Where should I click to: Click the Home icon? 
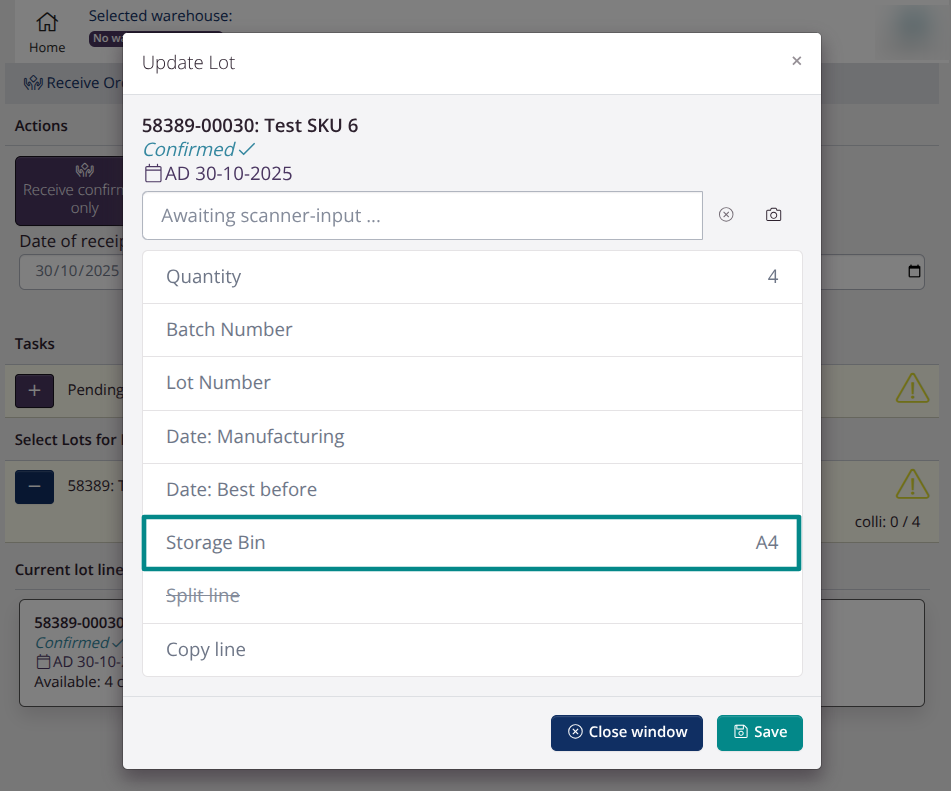pos(46,23)
